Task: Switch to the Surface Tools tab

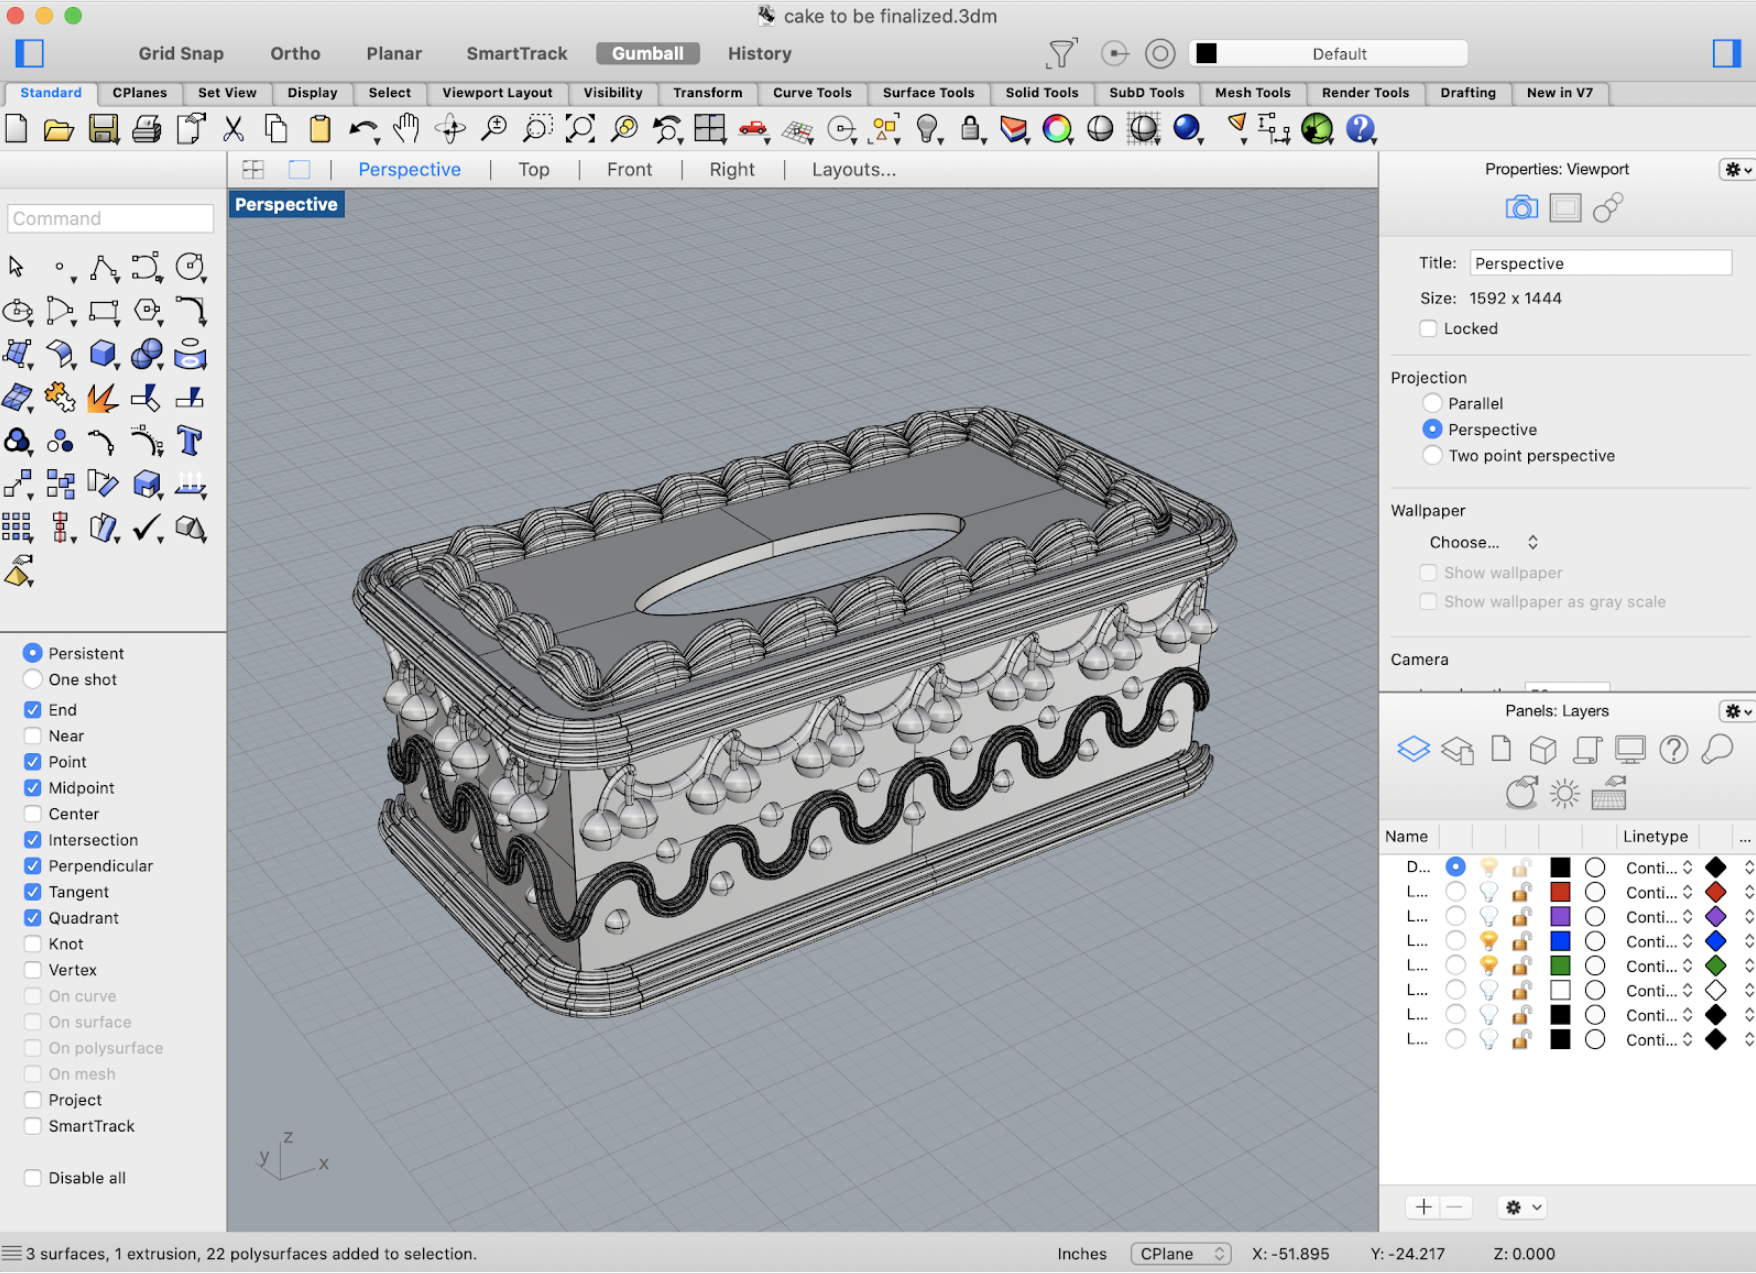Action: (928, 93)
